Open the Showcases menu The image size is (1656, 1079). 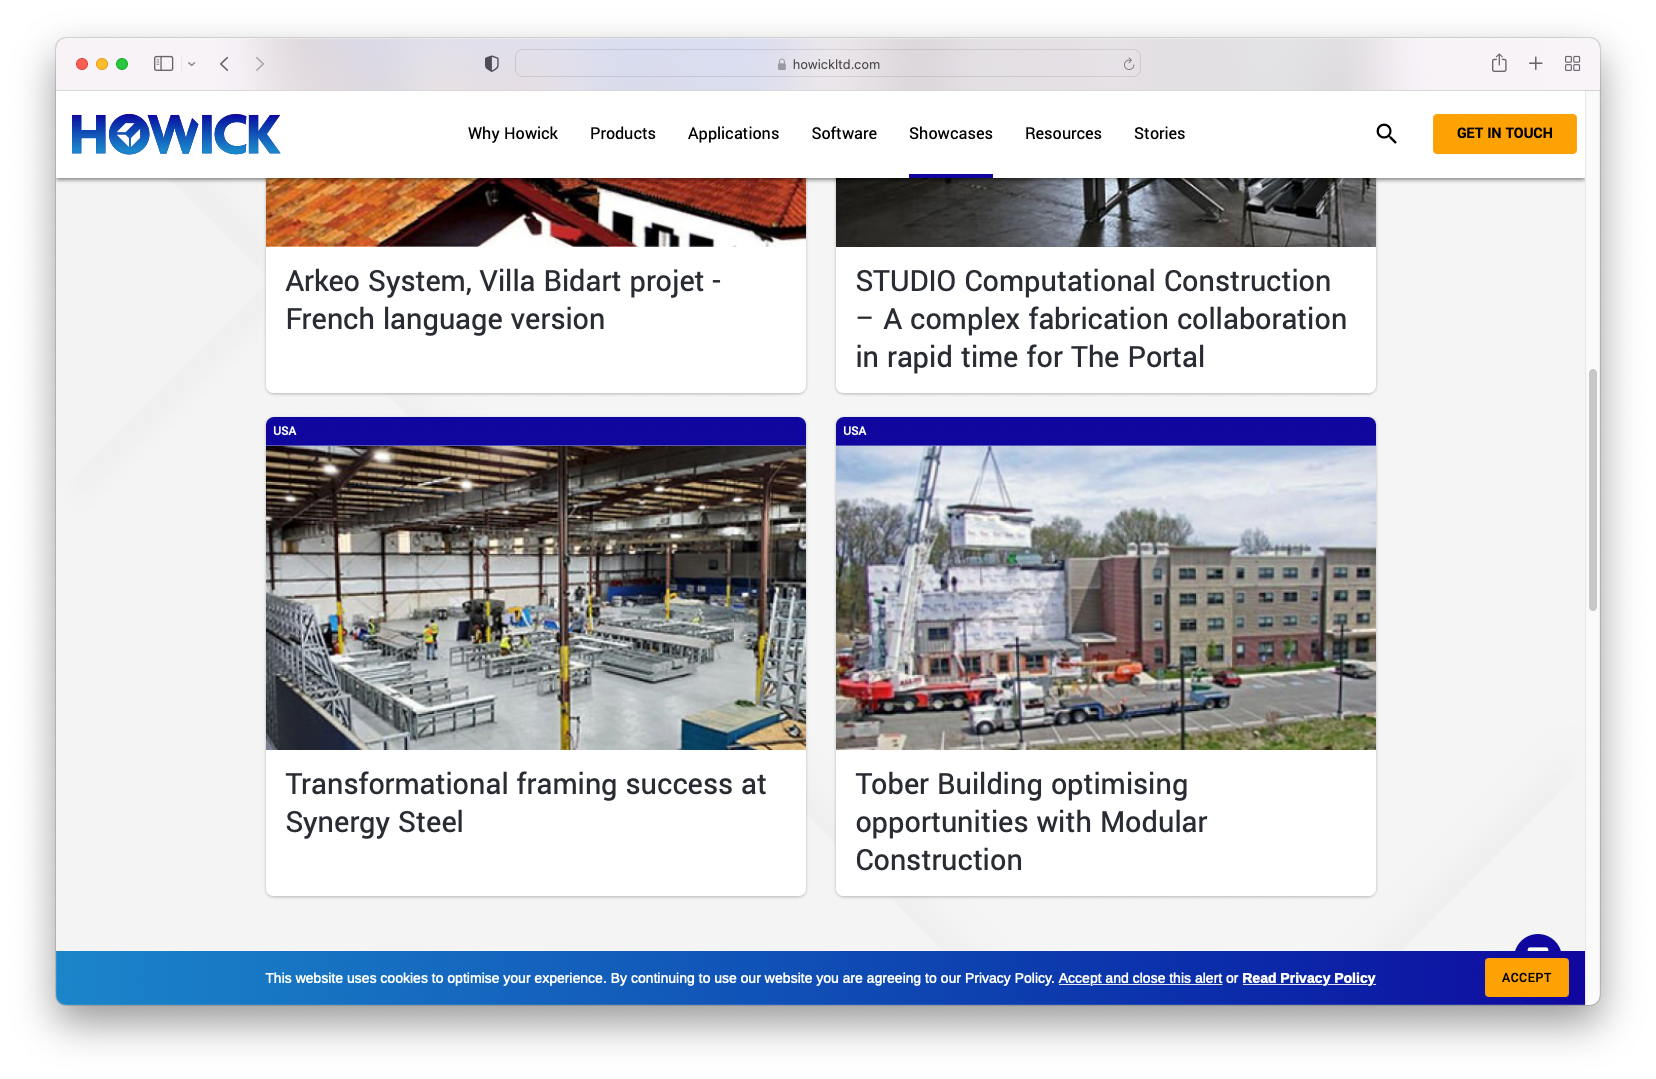click(951, 133)
